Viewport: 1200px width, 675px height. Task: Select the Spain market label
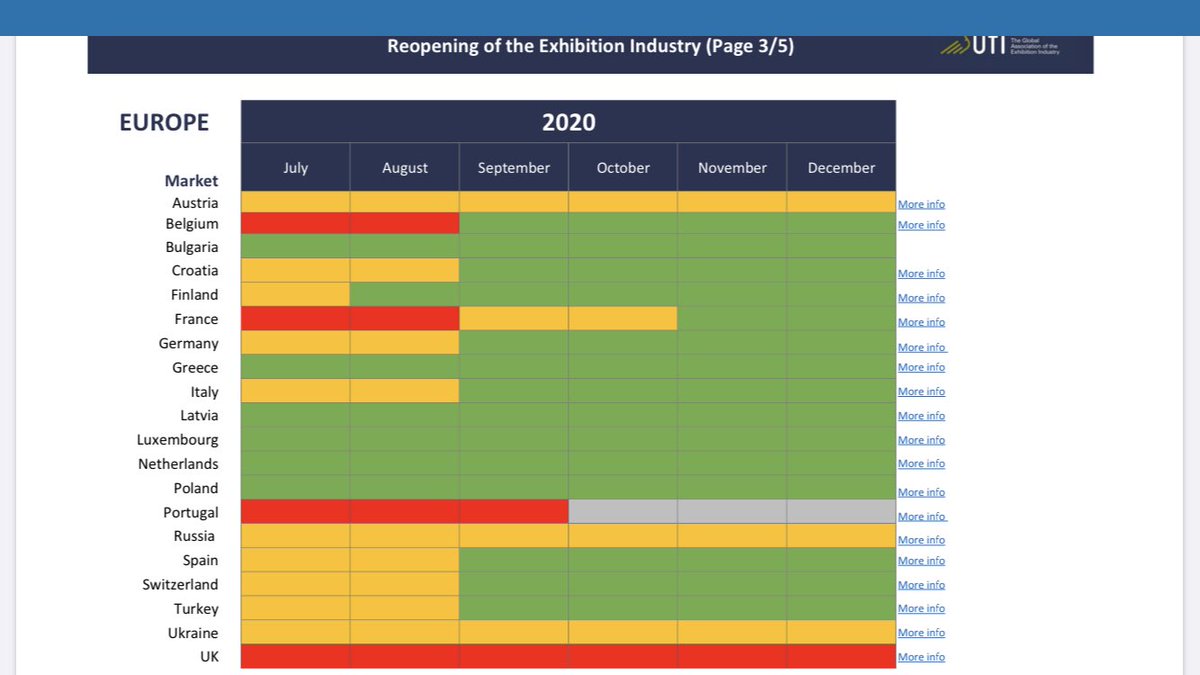[200, 560]
